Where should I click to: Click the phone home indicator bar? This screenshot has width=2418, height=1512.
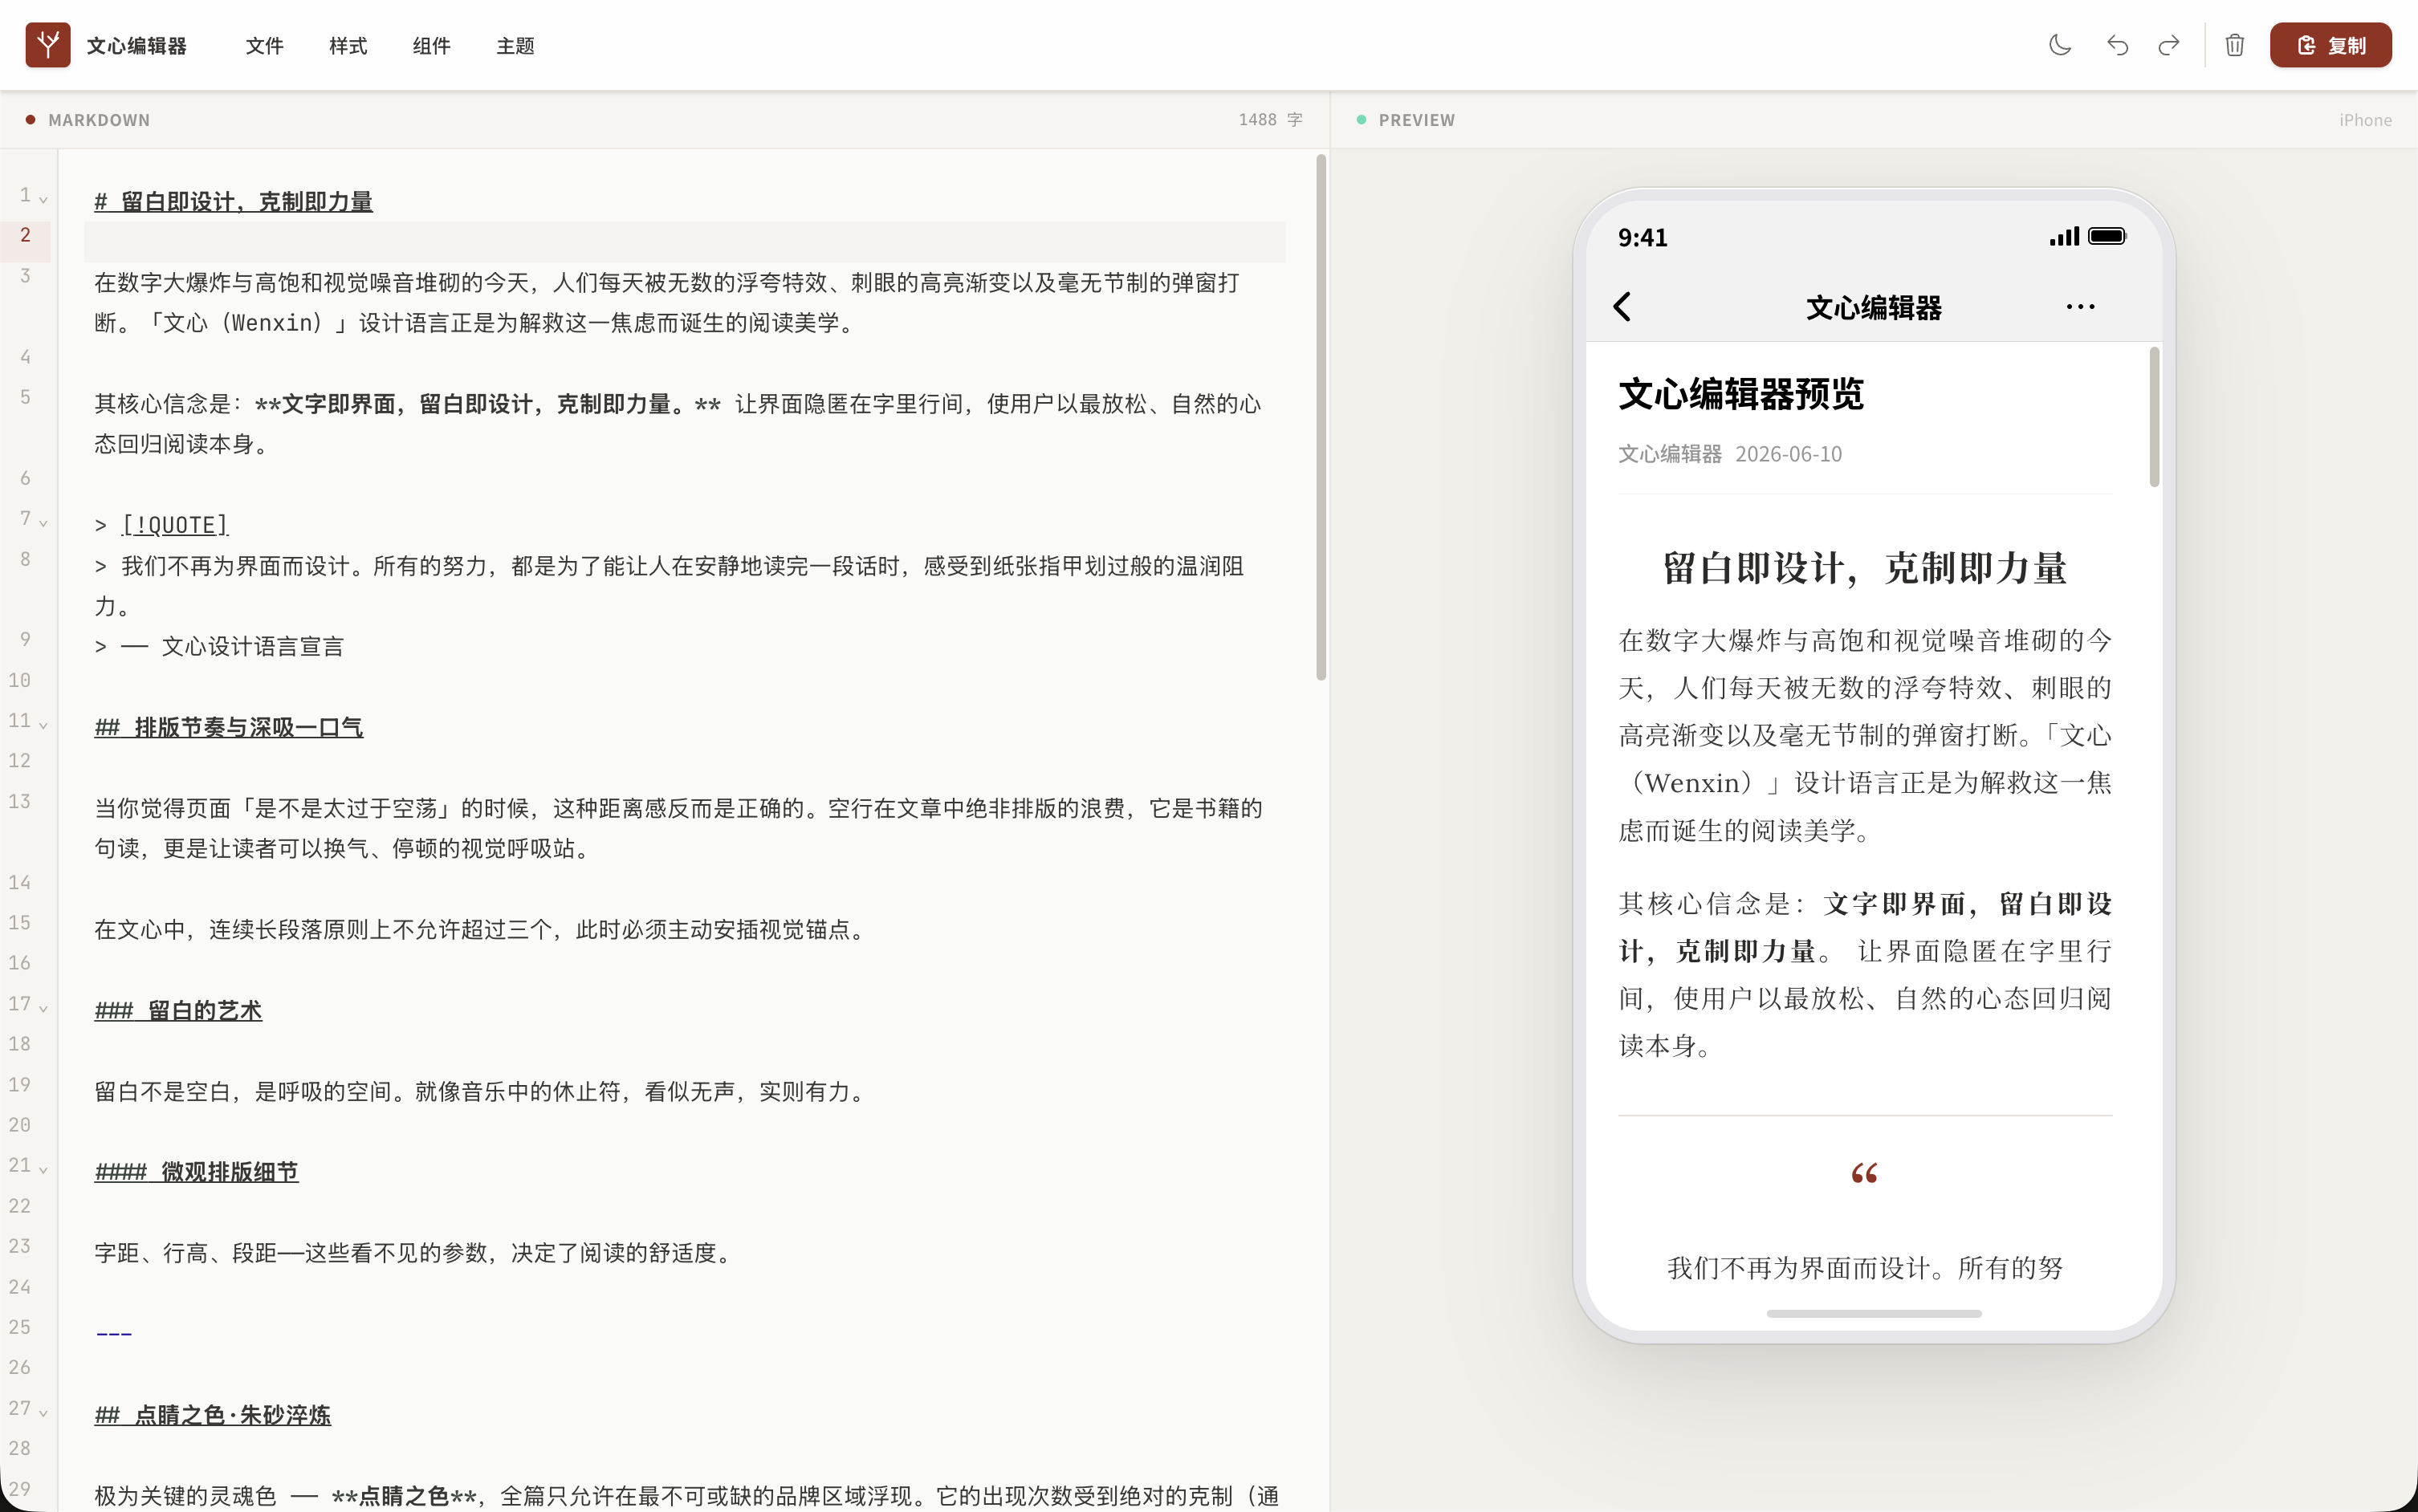(1874, 1314)
